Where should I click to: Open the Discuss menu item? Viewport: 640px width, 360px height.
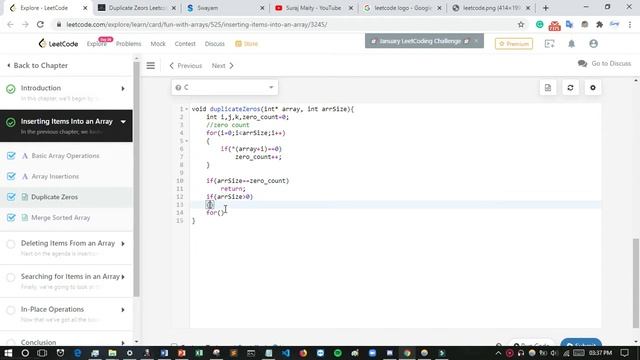[215, 44]
